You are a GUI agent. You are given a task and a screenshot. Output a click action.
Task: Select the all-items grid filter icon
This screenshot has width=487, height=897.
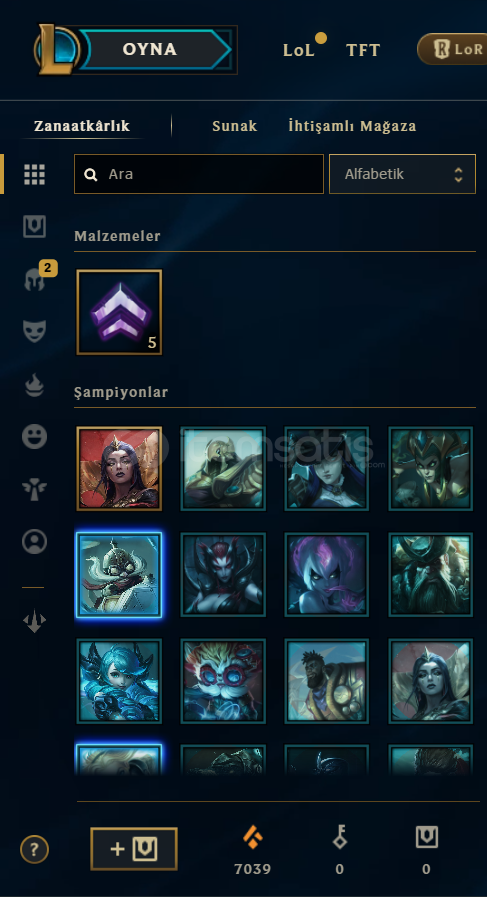click(x=34, y=174)
